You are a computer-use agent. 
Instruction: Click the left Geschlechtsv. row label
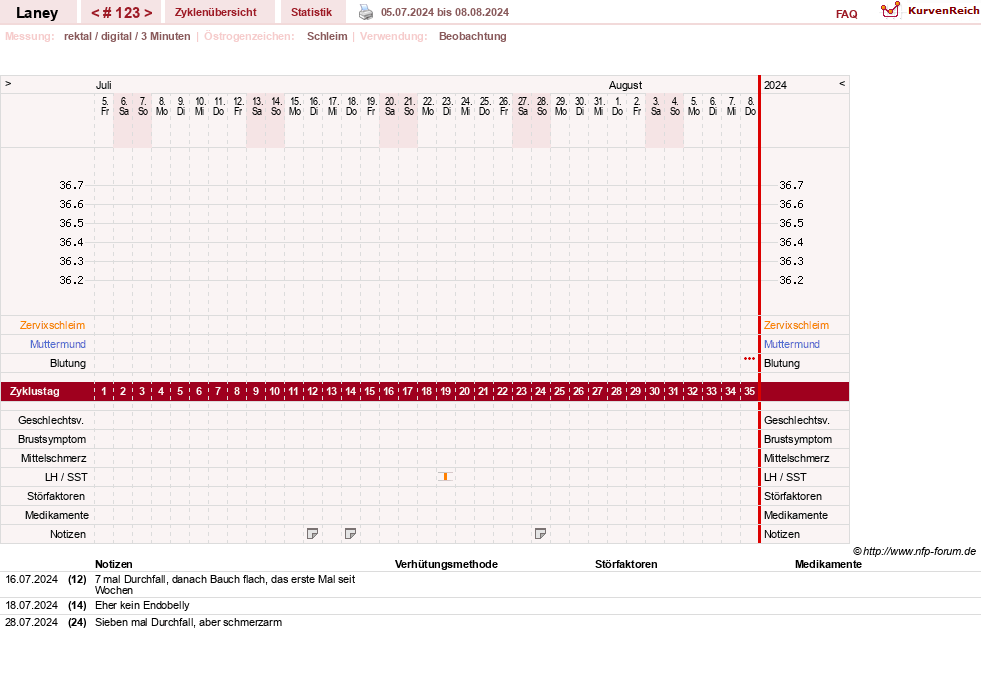[x=51, y=420]
